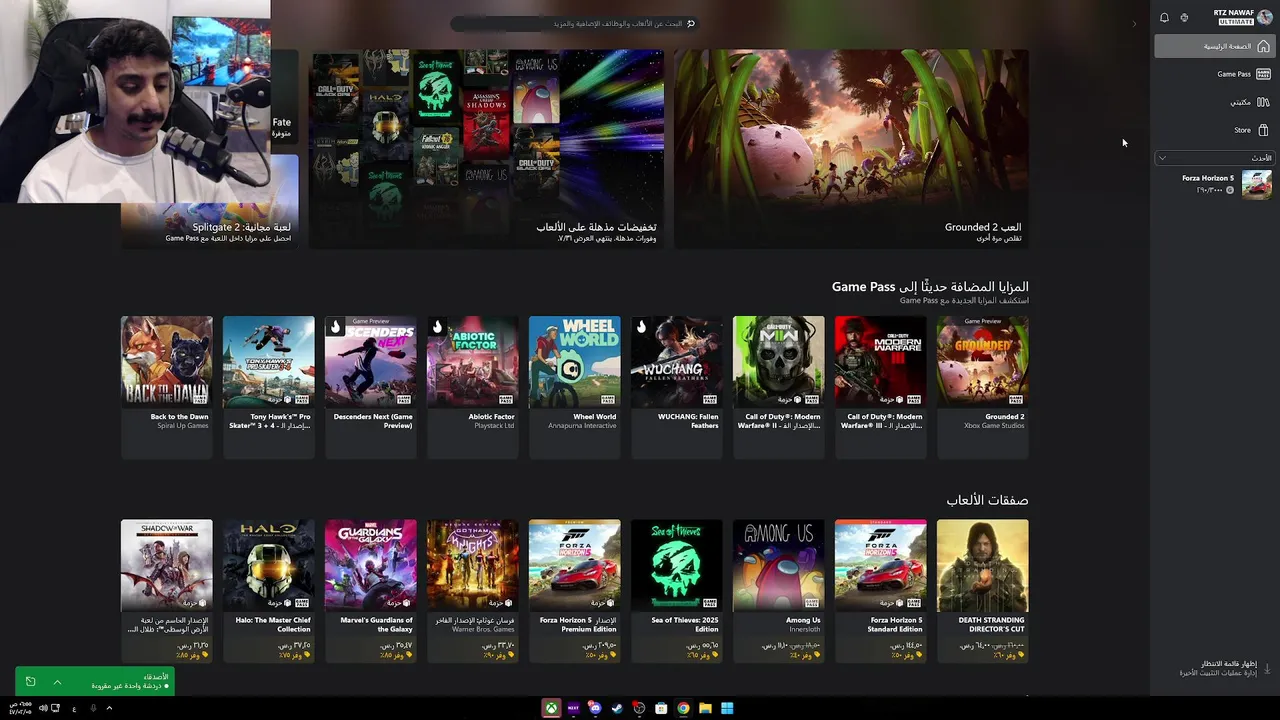Open the Game Pass sidebar item
Viewport: 1280px width, 720px height.
pos(1214,74)
